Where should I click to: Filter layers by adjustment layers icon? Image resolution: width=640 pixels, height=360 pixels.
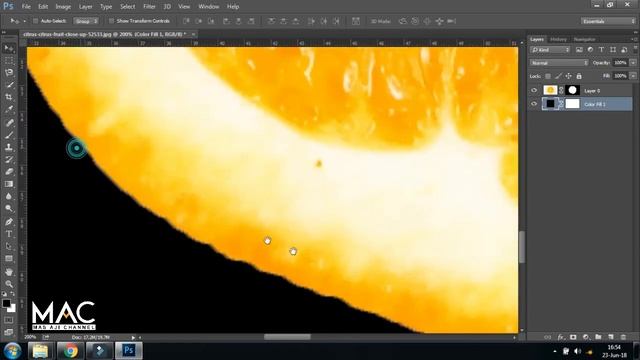pyautogui.click(x=590, y=50)
